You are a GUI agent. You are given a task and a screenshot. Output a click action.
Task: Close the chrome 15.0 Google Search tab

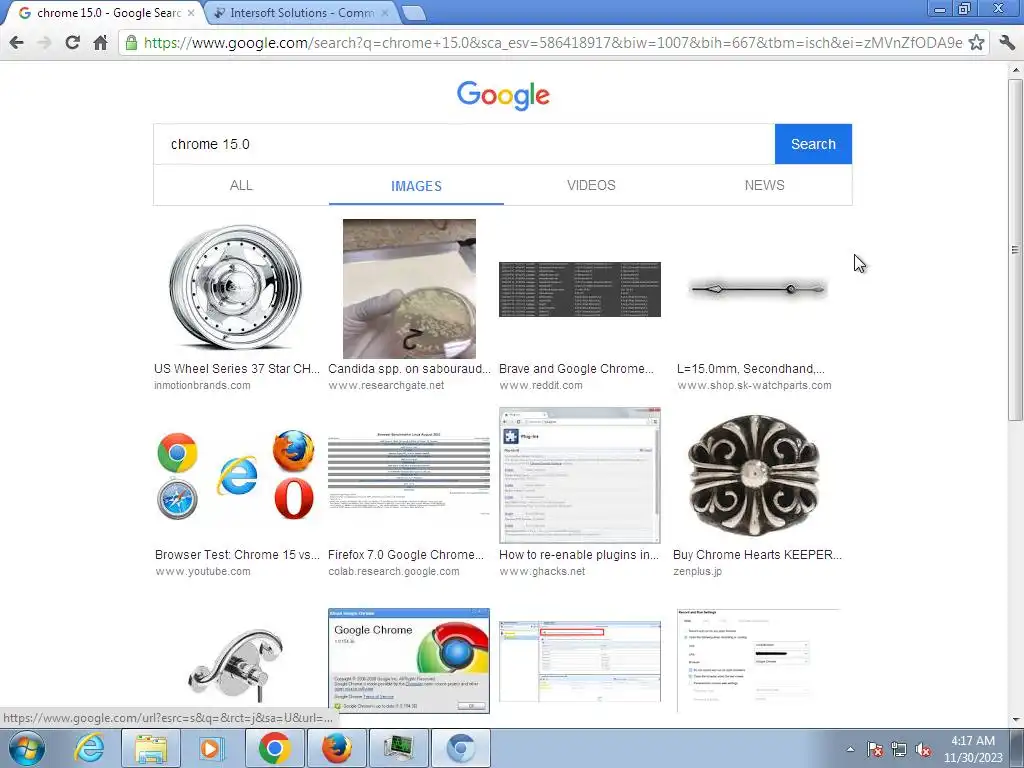coord(191,12)
